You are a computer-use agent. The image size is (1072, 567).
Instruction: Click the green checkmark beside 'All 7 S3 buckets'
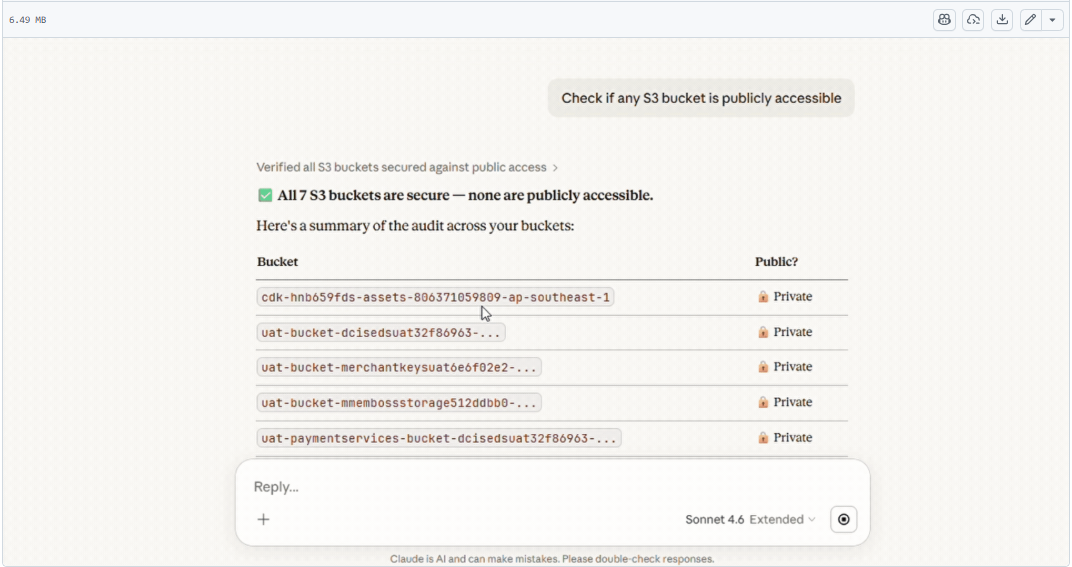[265, 195]
